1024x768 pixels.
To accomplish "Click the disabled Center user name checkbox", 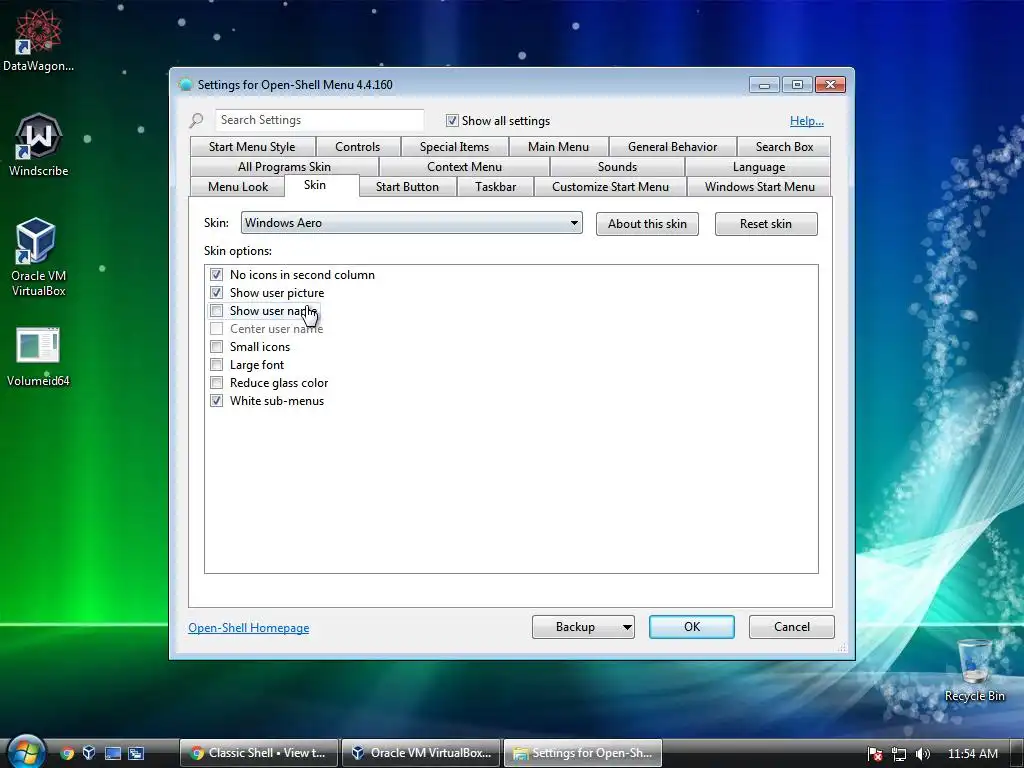I will click(x=216, y=328).
